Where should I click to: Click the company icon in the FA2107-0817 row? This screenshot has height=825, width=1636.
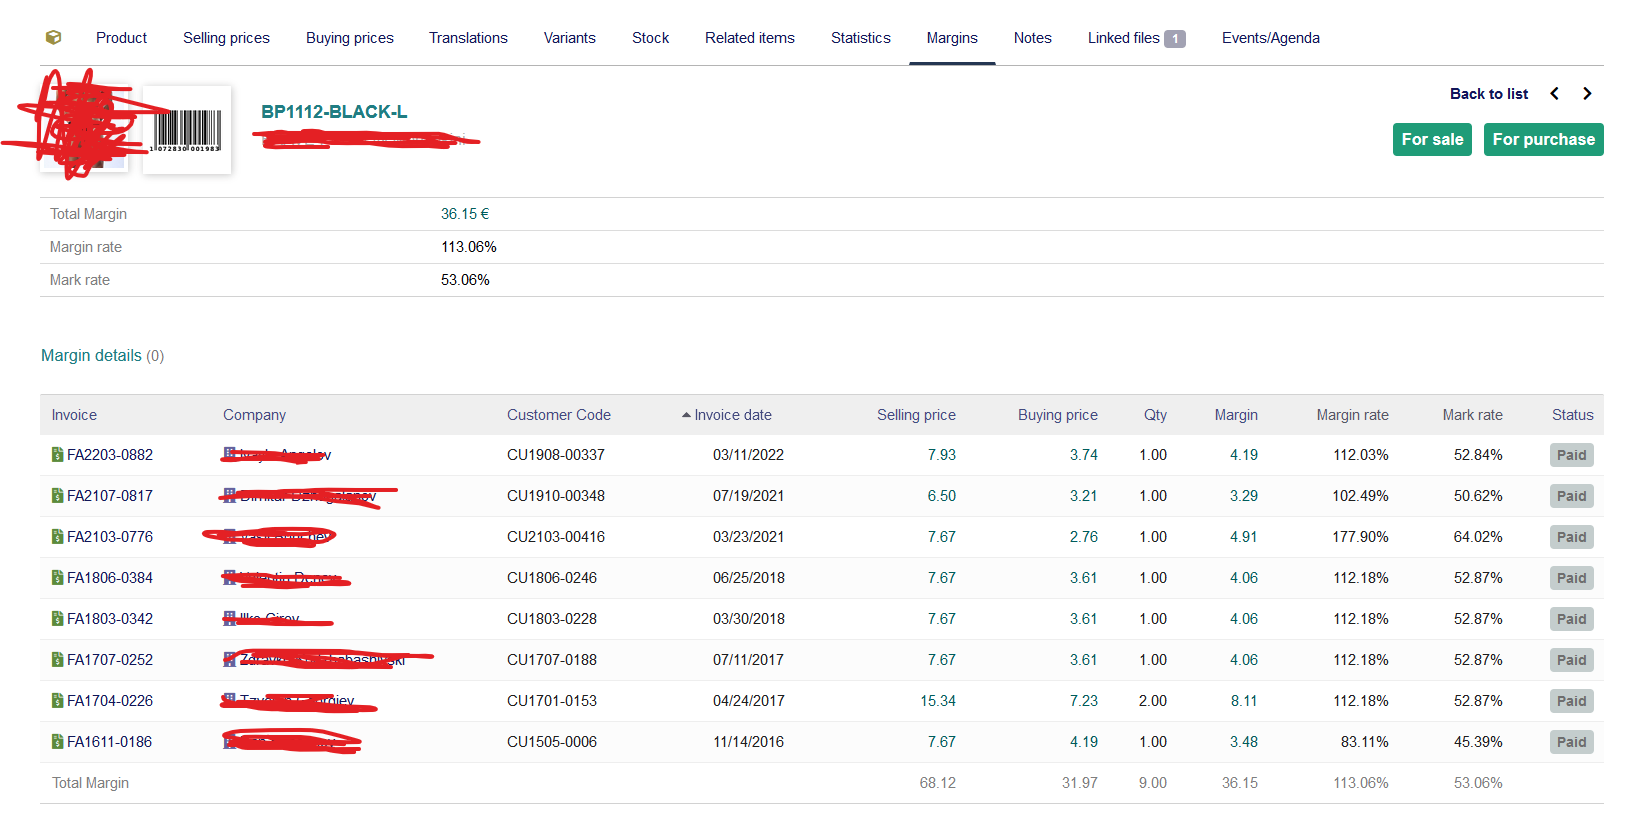(230, 495)
